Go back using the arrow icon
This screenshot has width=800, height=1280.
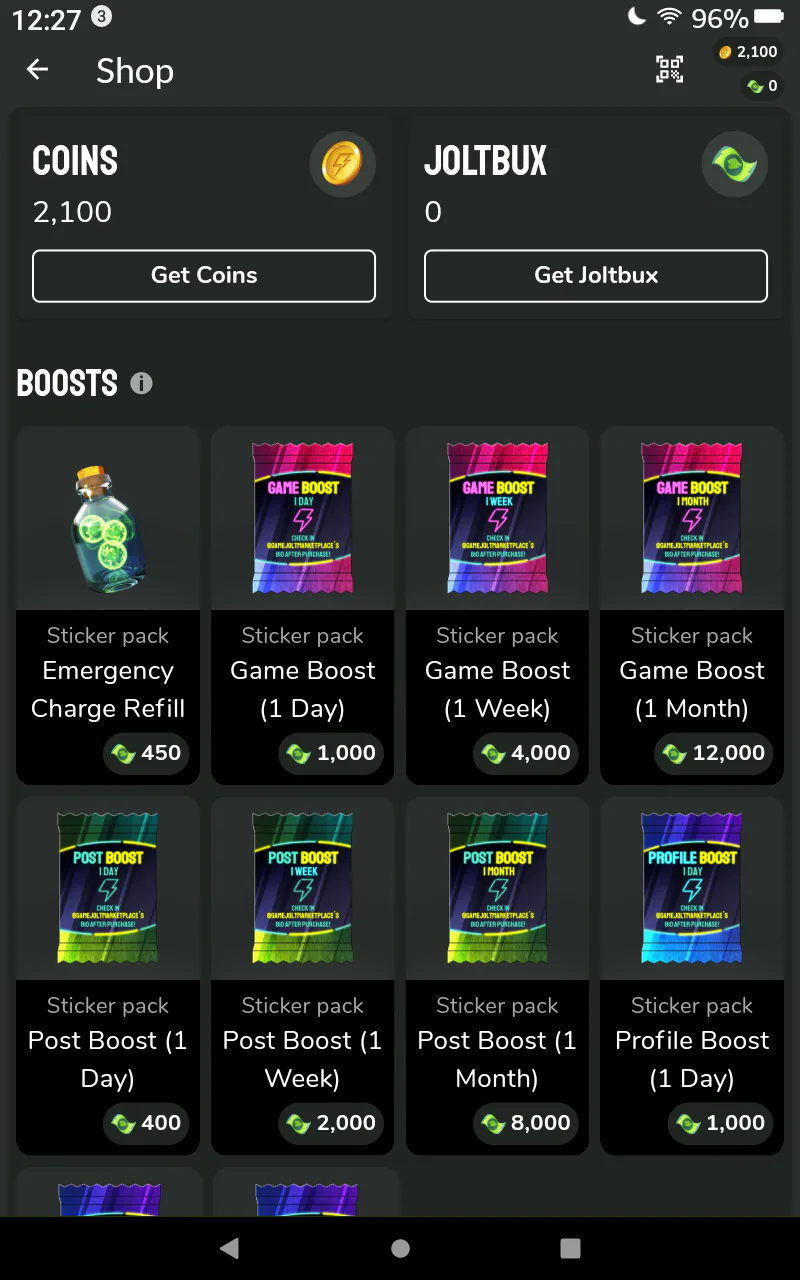click(x=37, y=69)
